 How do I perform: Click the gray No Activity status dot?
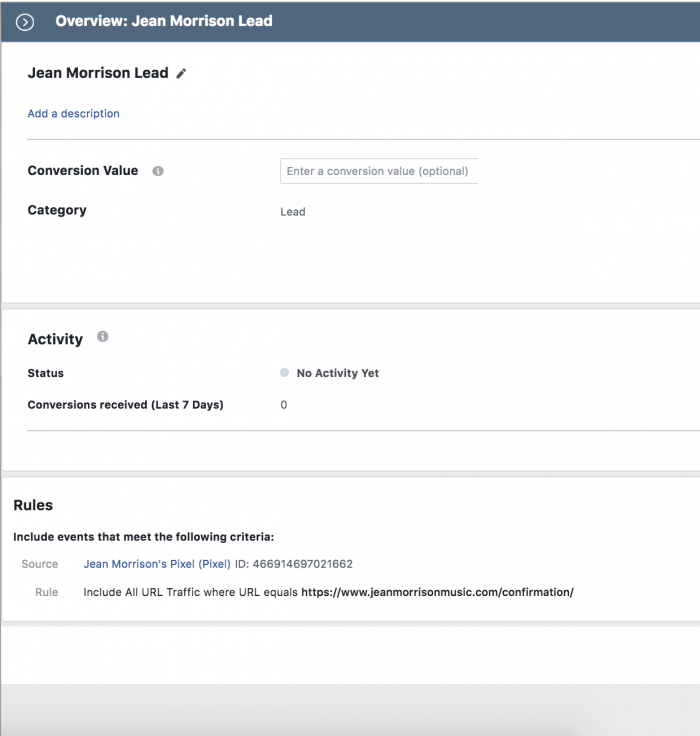[285, 373]
